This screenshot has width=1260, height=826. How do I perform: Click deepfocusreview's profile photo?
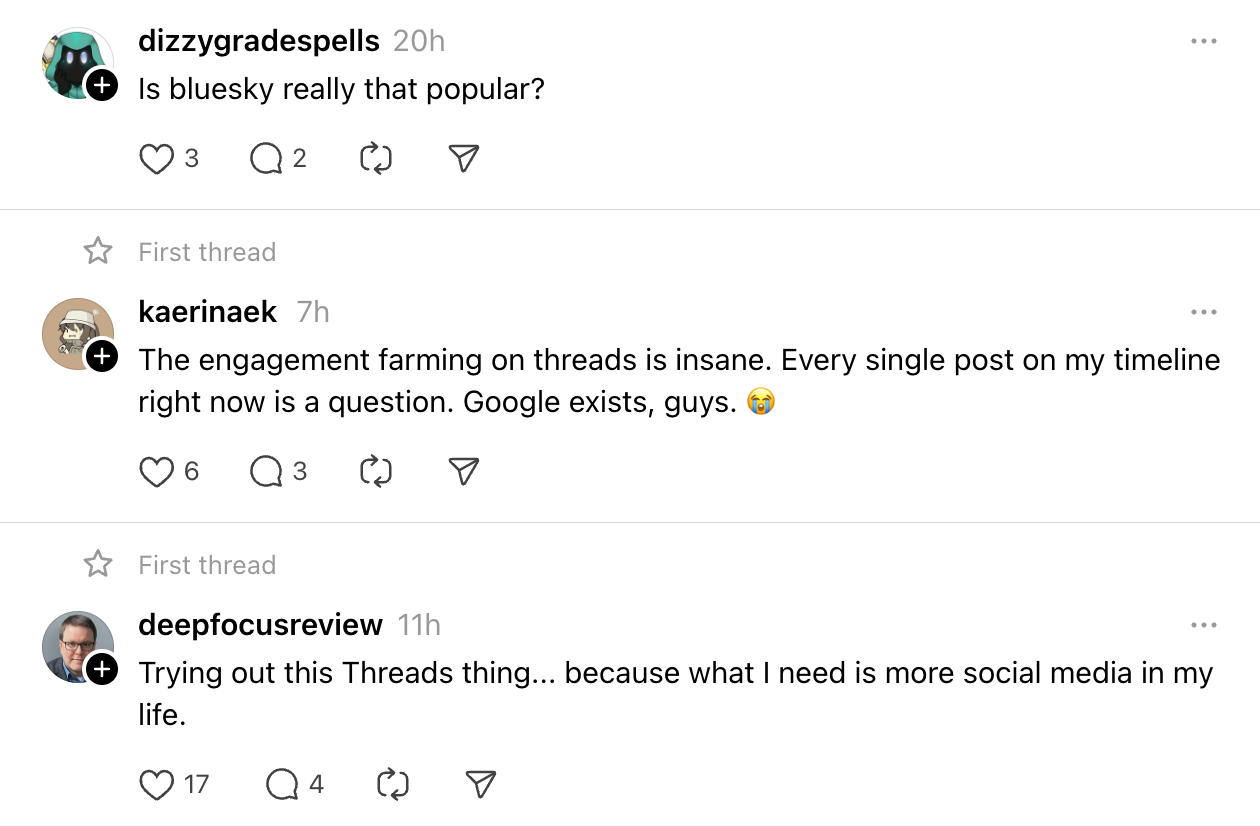point(75,645)
